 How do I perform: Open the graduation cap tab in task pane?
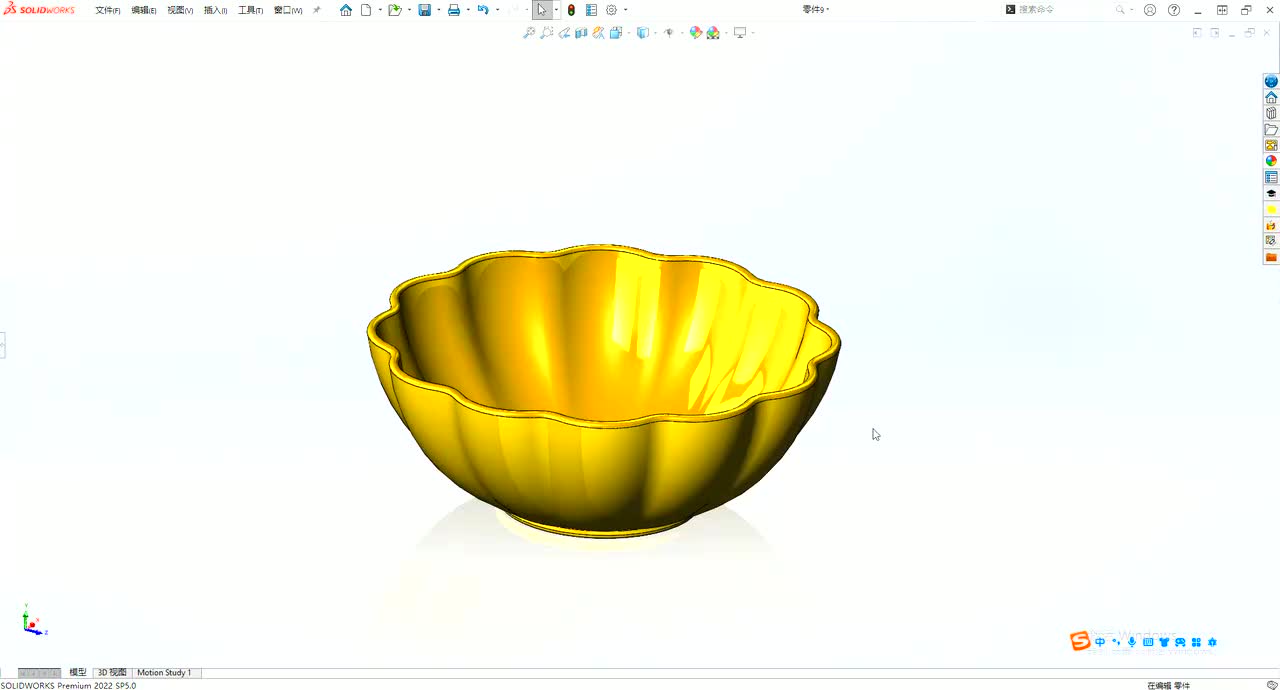point(1271,194)
